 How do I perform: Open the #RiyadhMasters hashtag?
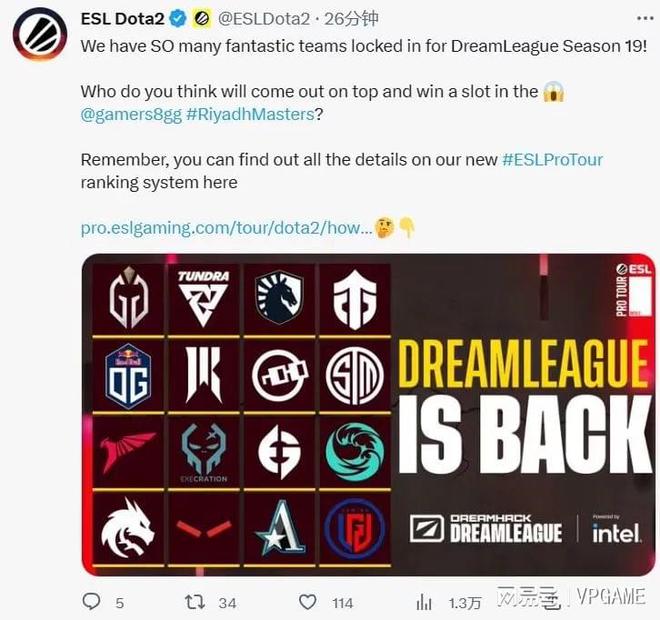click(x=250, y=114)
